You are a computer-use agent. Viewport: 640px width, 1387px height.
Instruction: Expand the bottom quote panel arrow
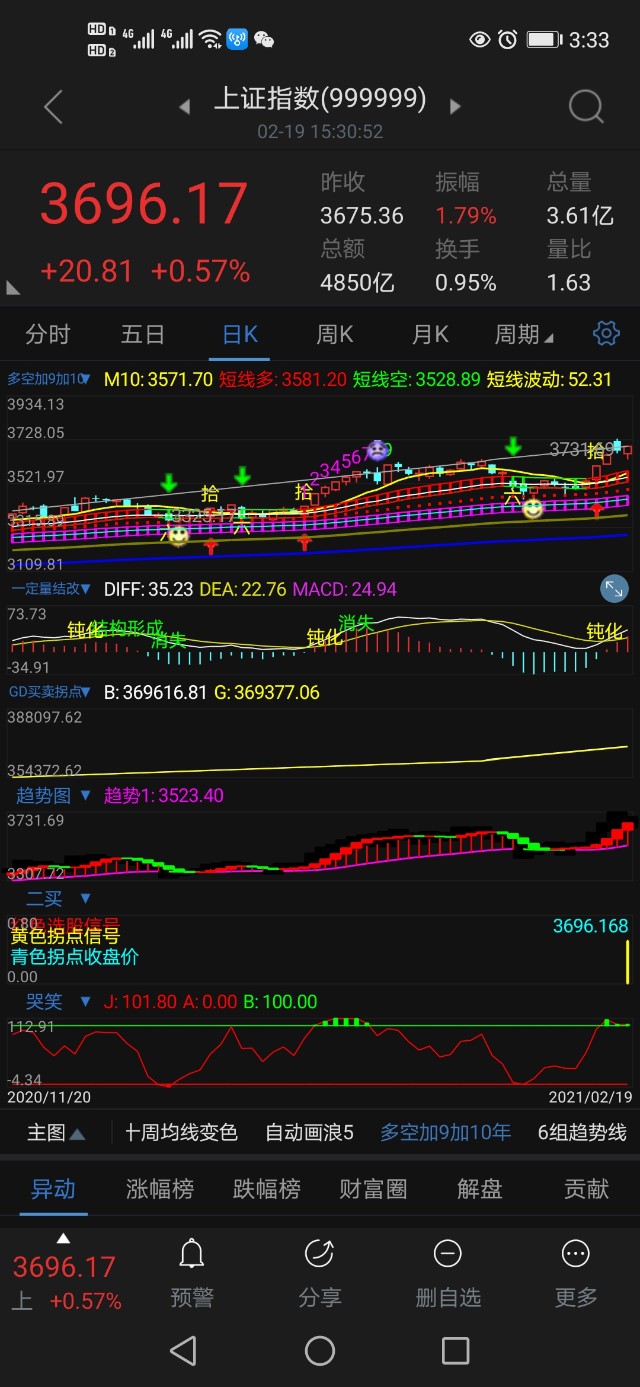(x=63, y=1238)
